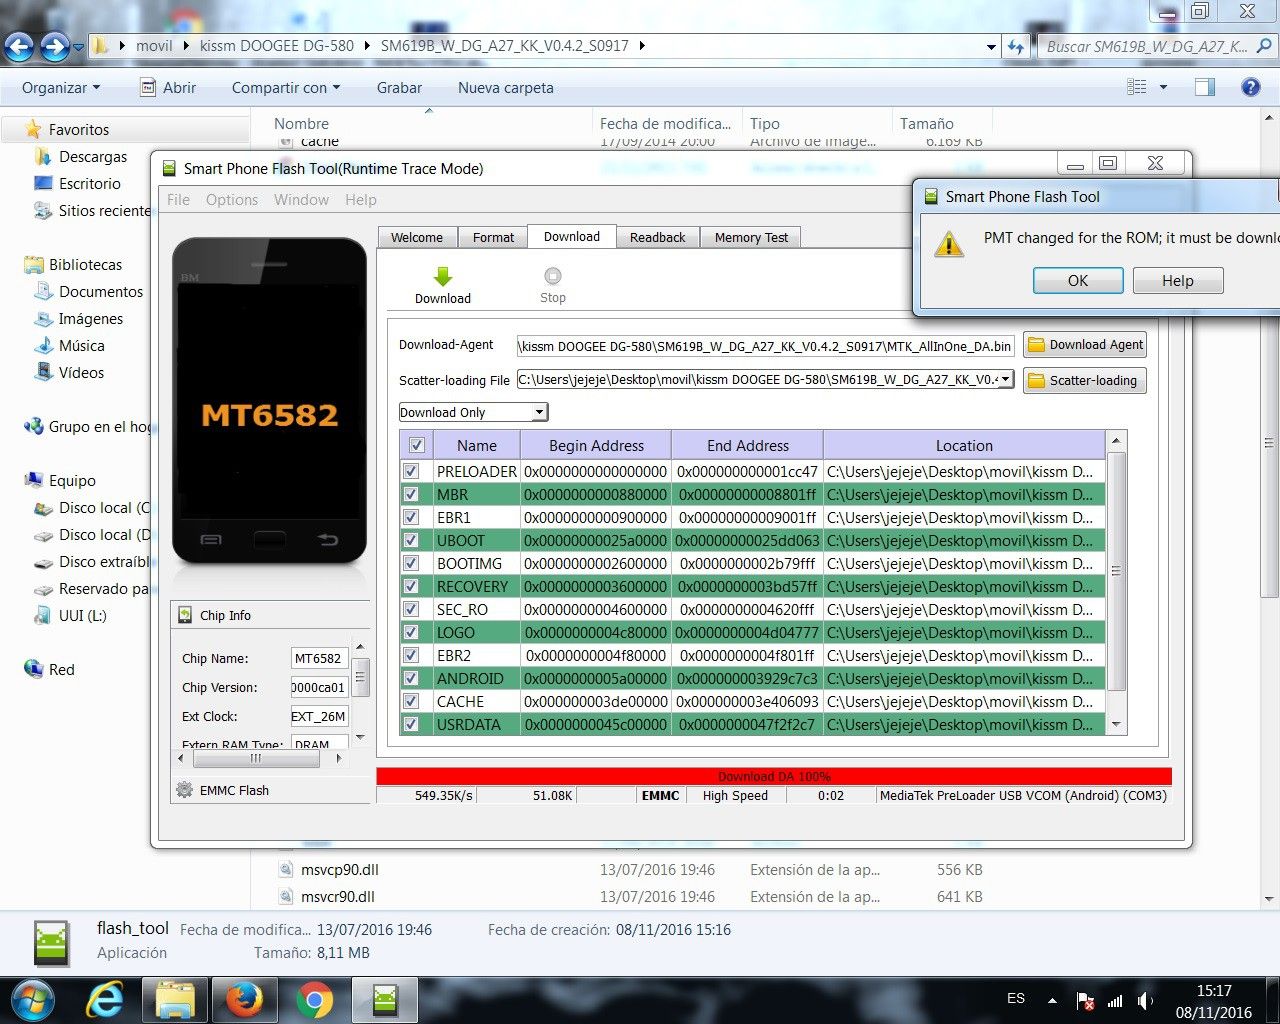1280x1024 pixels.
Task: Click the Explorer back arrow button
Action: [20, 46]
